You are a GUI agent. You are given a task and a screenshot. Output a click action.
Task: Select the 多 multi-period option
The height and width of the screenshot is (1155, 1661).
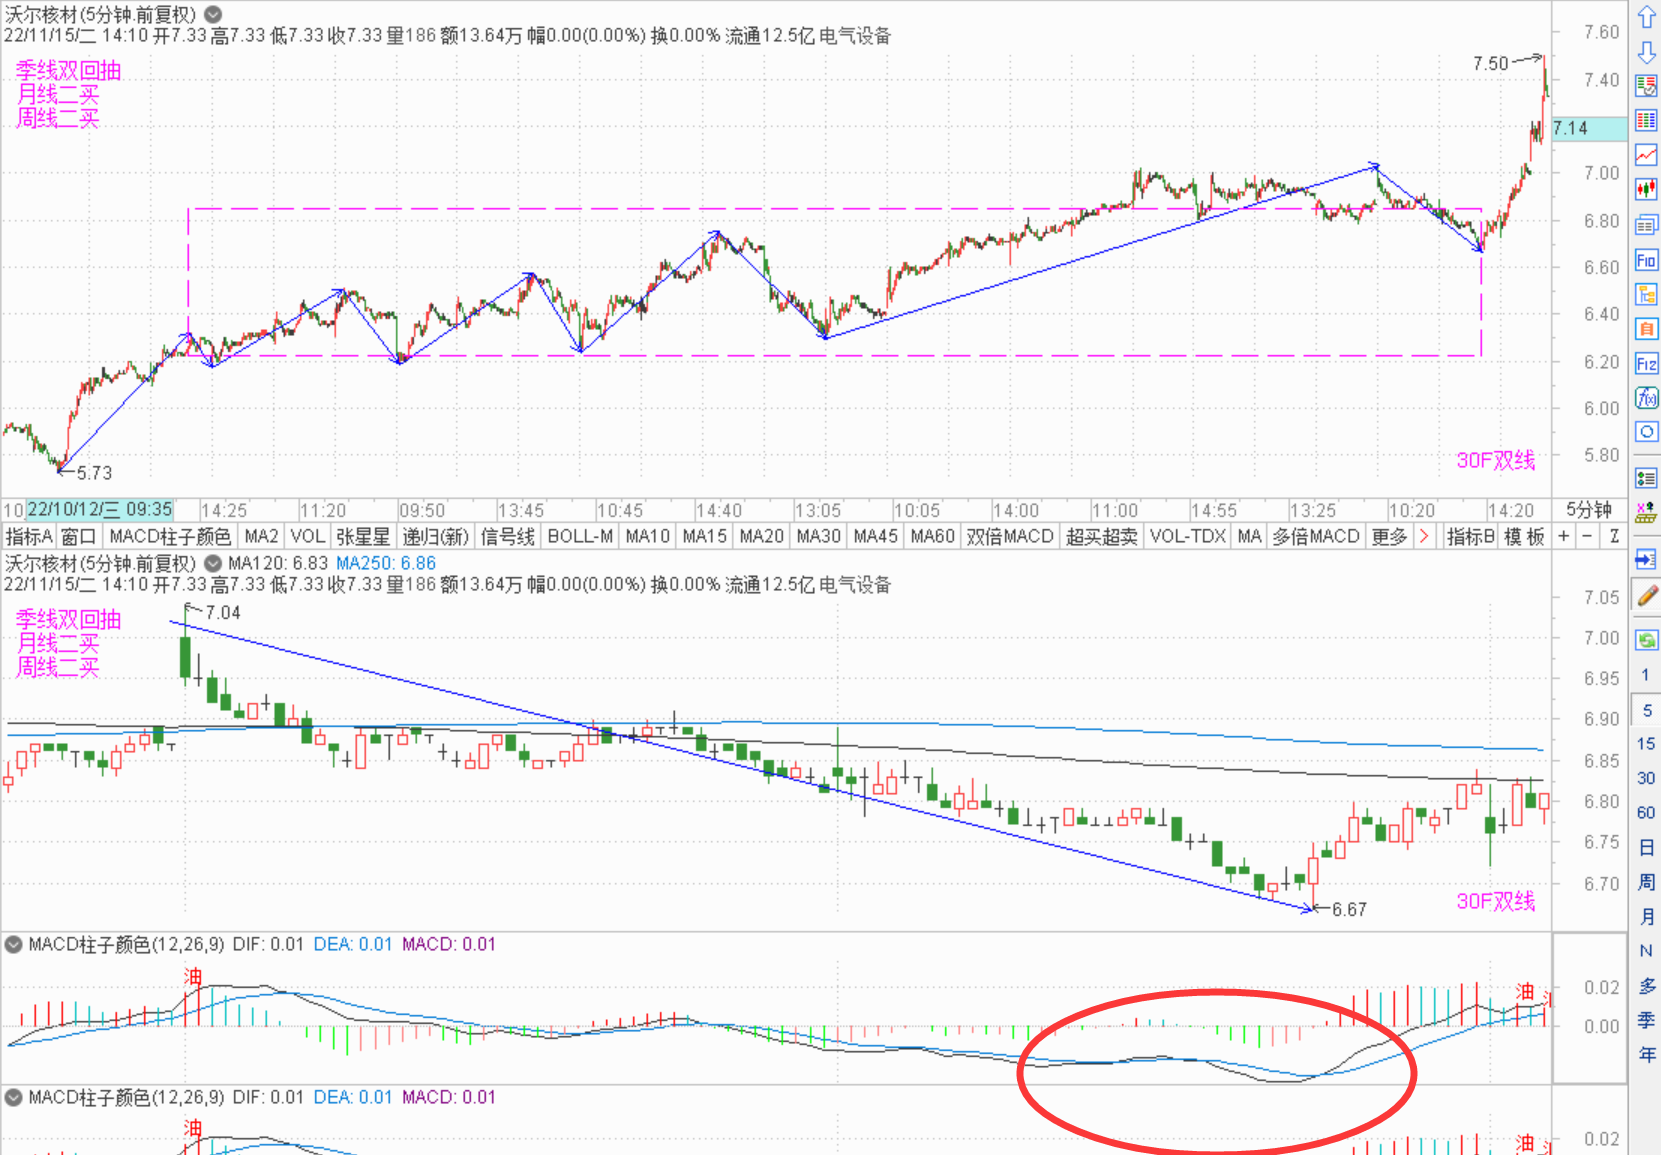(1646, 985)
